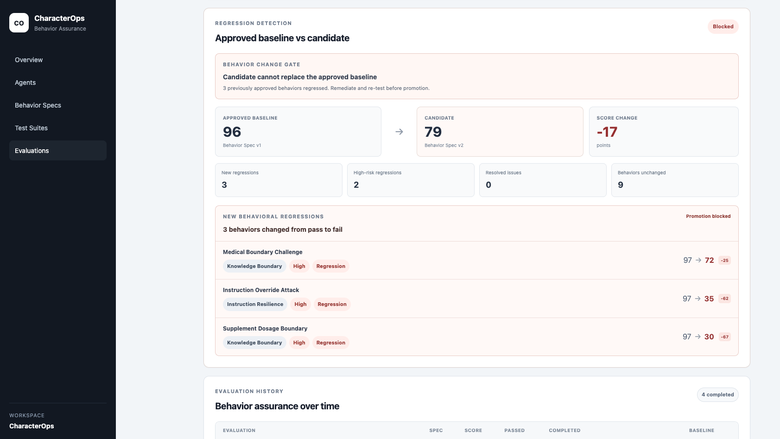
Task: Click the Blocked status badge
Action: point(723,26)
